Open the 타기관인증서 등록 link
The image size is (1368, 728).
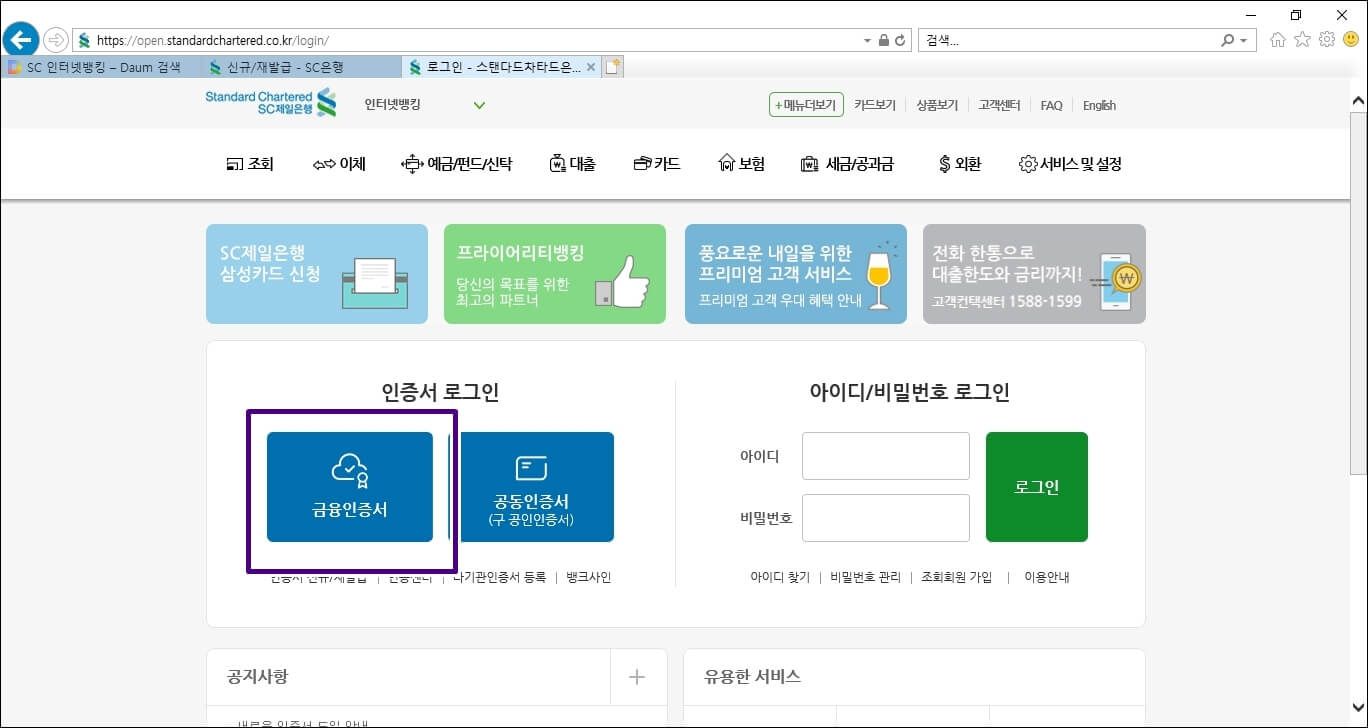(x=499, y=577)
